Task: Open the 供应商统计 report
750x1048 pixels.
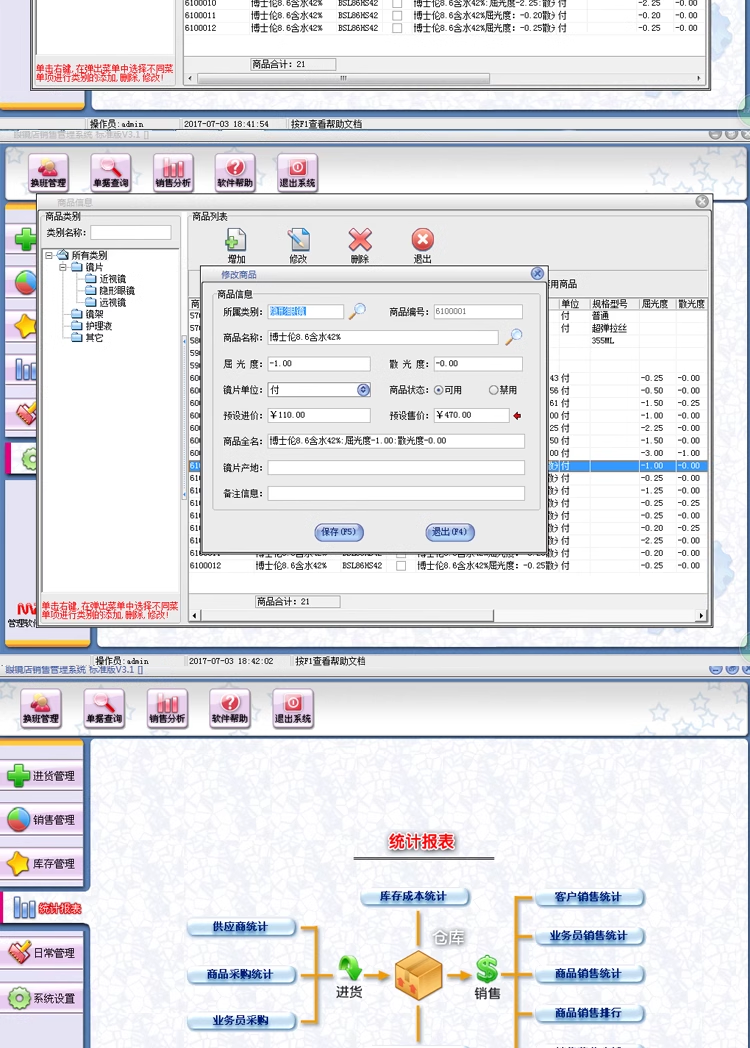Action: pyautogui.click(x=241, y=927)
